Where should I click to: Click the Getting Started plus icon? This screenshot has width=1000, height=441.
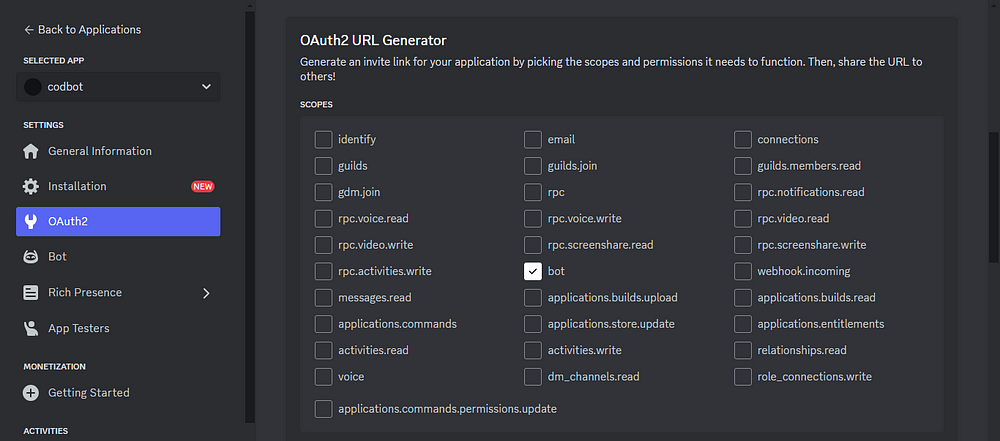click(x=31, y=392)
